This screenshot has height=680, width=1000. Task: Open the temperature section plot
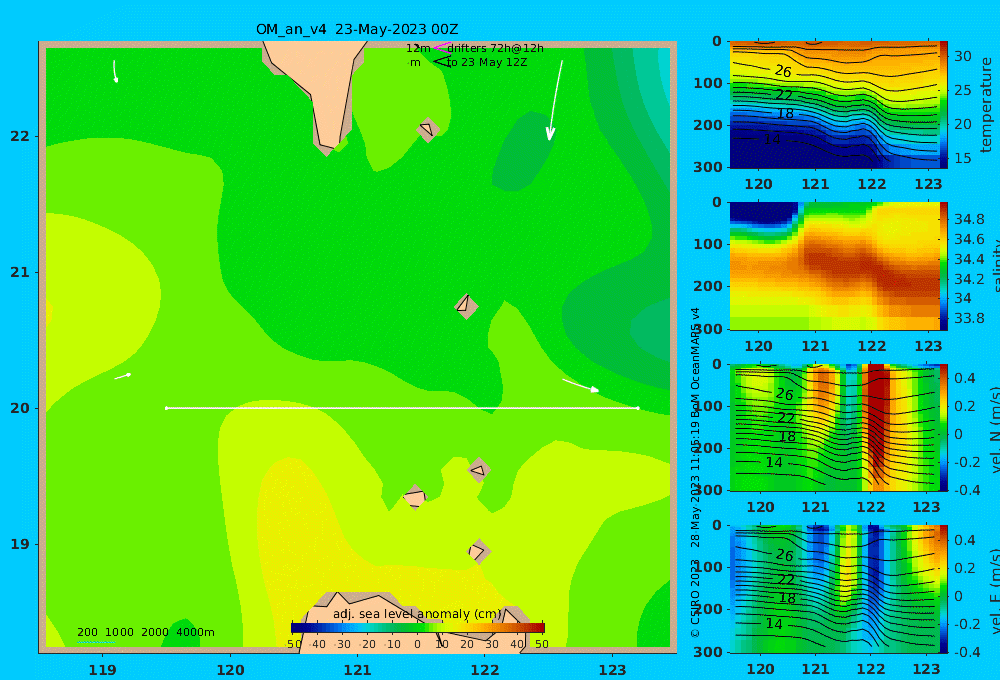(x=835, y=105)
